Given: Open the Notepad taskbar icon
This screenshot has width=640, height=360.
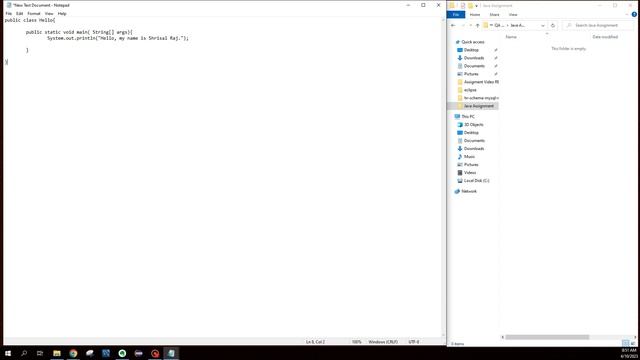Looking at the screenshot, I should [171, 353].
